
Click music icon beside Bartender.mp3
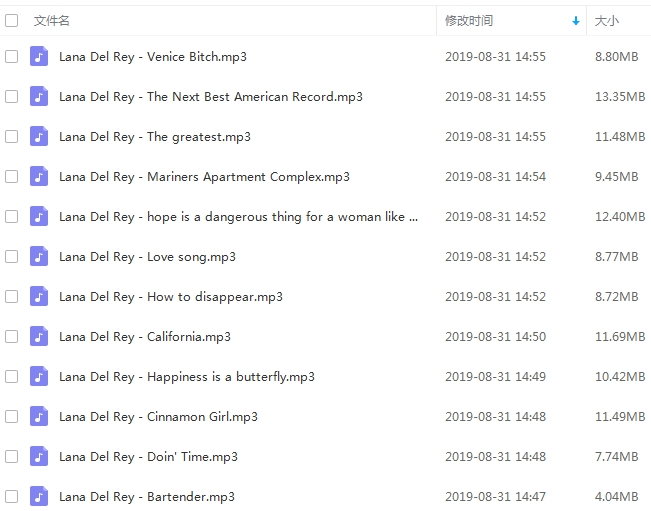(39, 497)
